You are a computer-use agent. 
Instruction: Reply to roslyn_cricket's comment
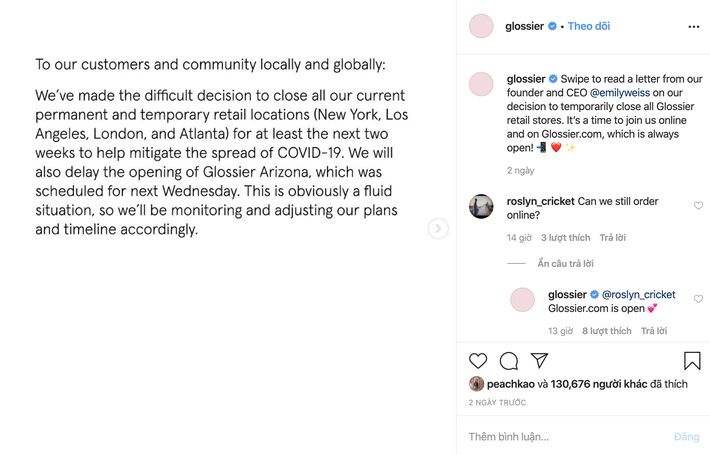tap(612, 238)
